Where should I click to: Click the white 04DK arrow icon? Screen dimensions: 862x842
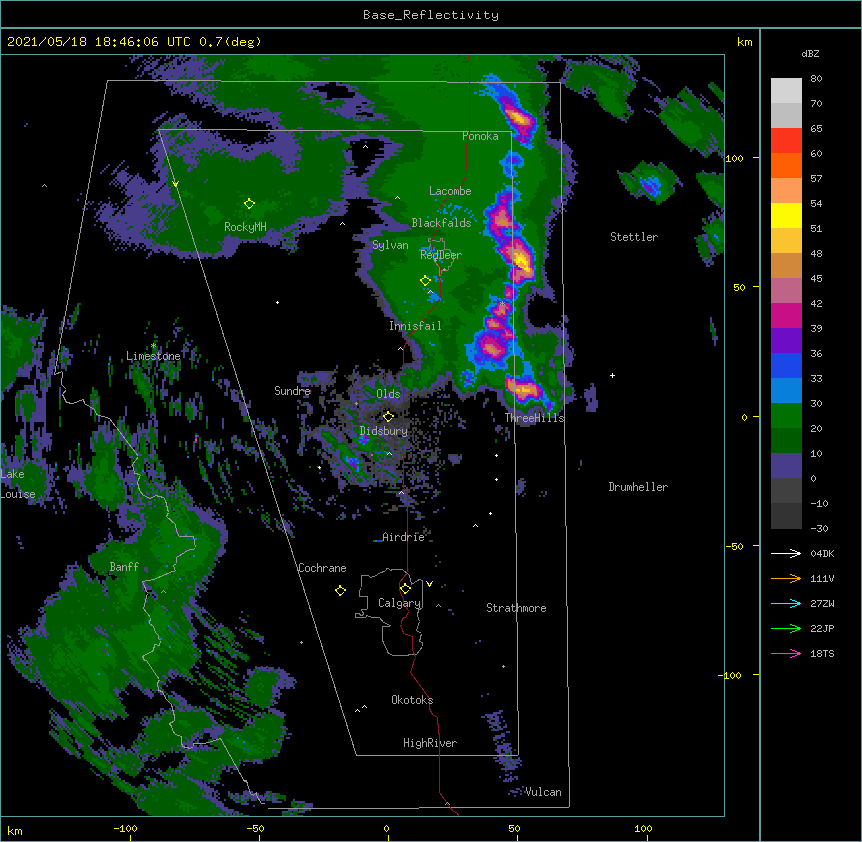tap(786, 553)
